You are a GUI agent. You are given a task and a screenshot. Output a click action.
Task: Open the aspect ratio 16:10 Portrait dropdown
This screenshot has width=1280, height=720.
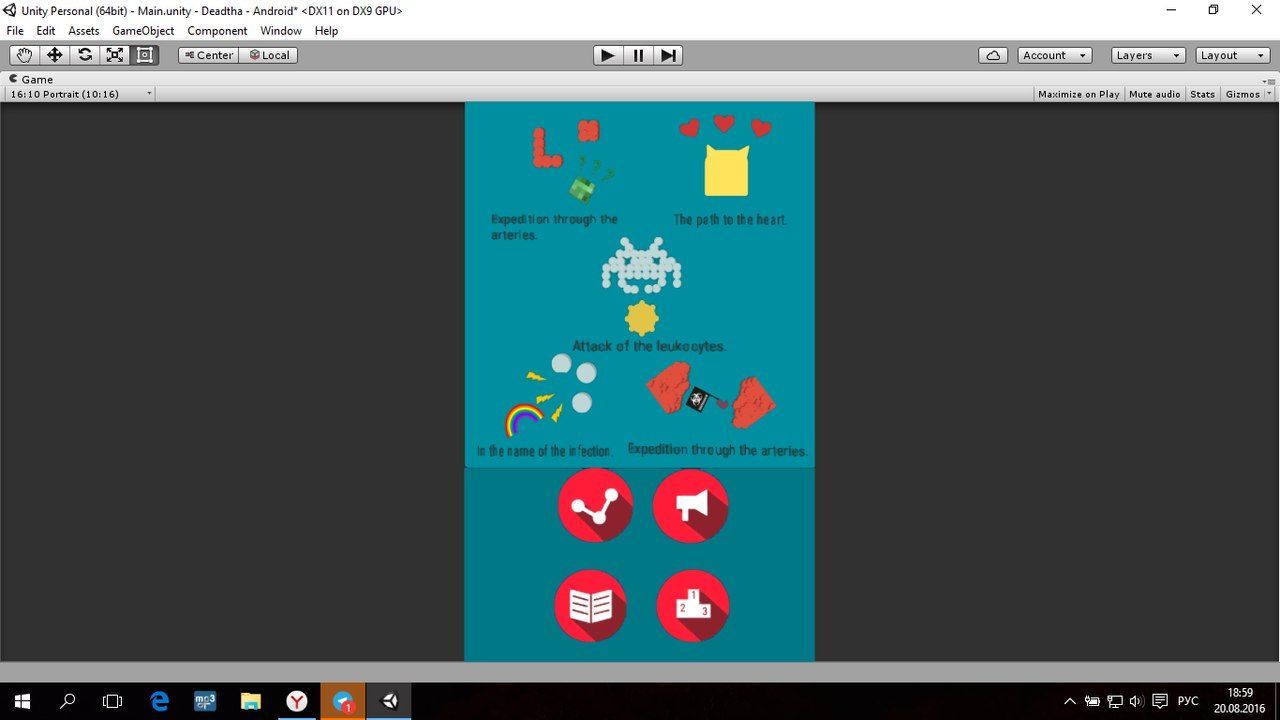[80, 94]
